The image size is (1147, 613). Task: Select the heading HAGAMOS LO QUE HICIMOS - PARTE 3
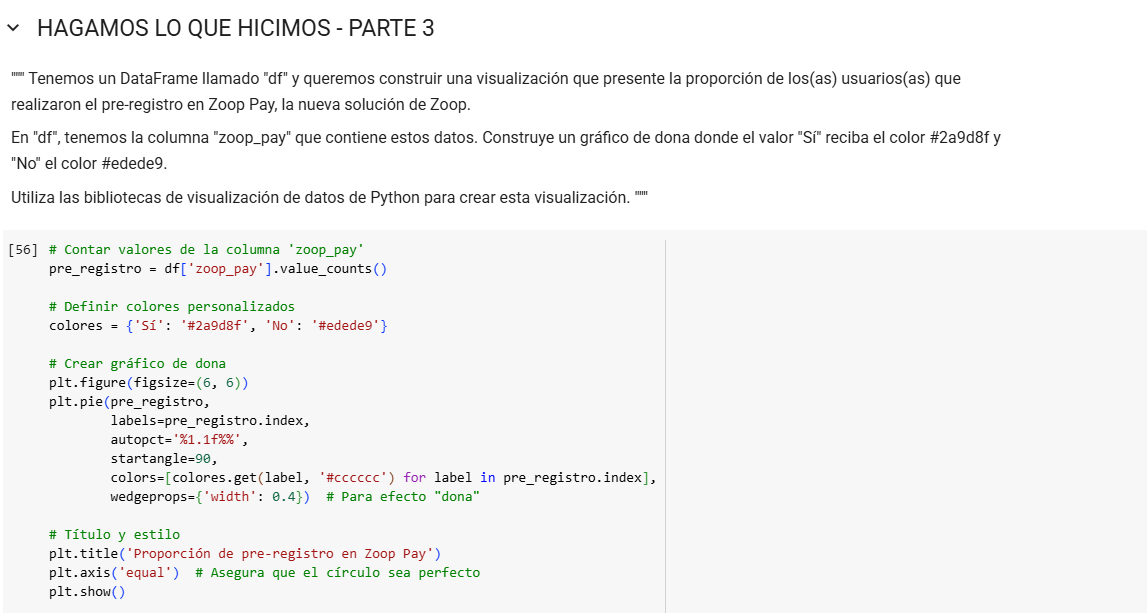236,29
